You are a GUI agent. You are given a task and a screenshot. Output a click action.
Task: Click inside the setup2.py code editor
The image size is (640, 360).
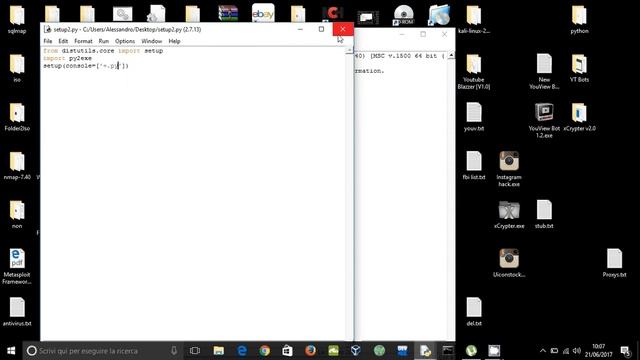193,194
